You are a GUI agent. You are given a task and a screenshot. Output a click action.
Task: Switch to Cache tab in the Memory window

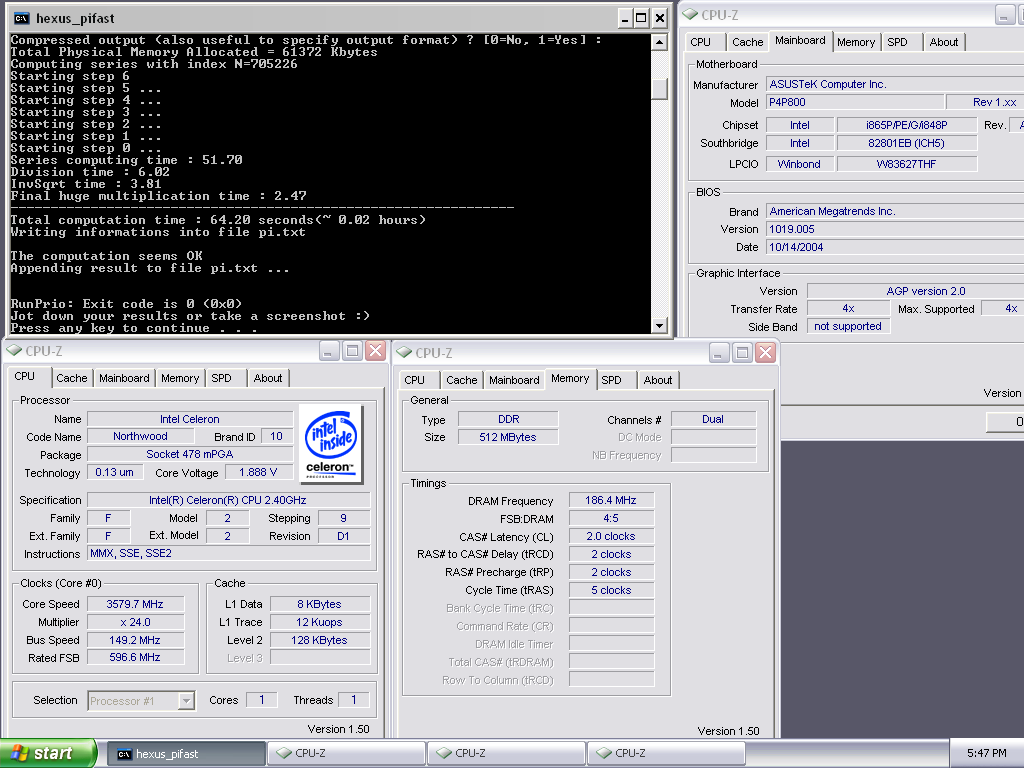tap(462, 380)
